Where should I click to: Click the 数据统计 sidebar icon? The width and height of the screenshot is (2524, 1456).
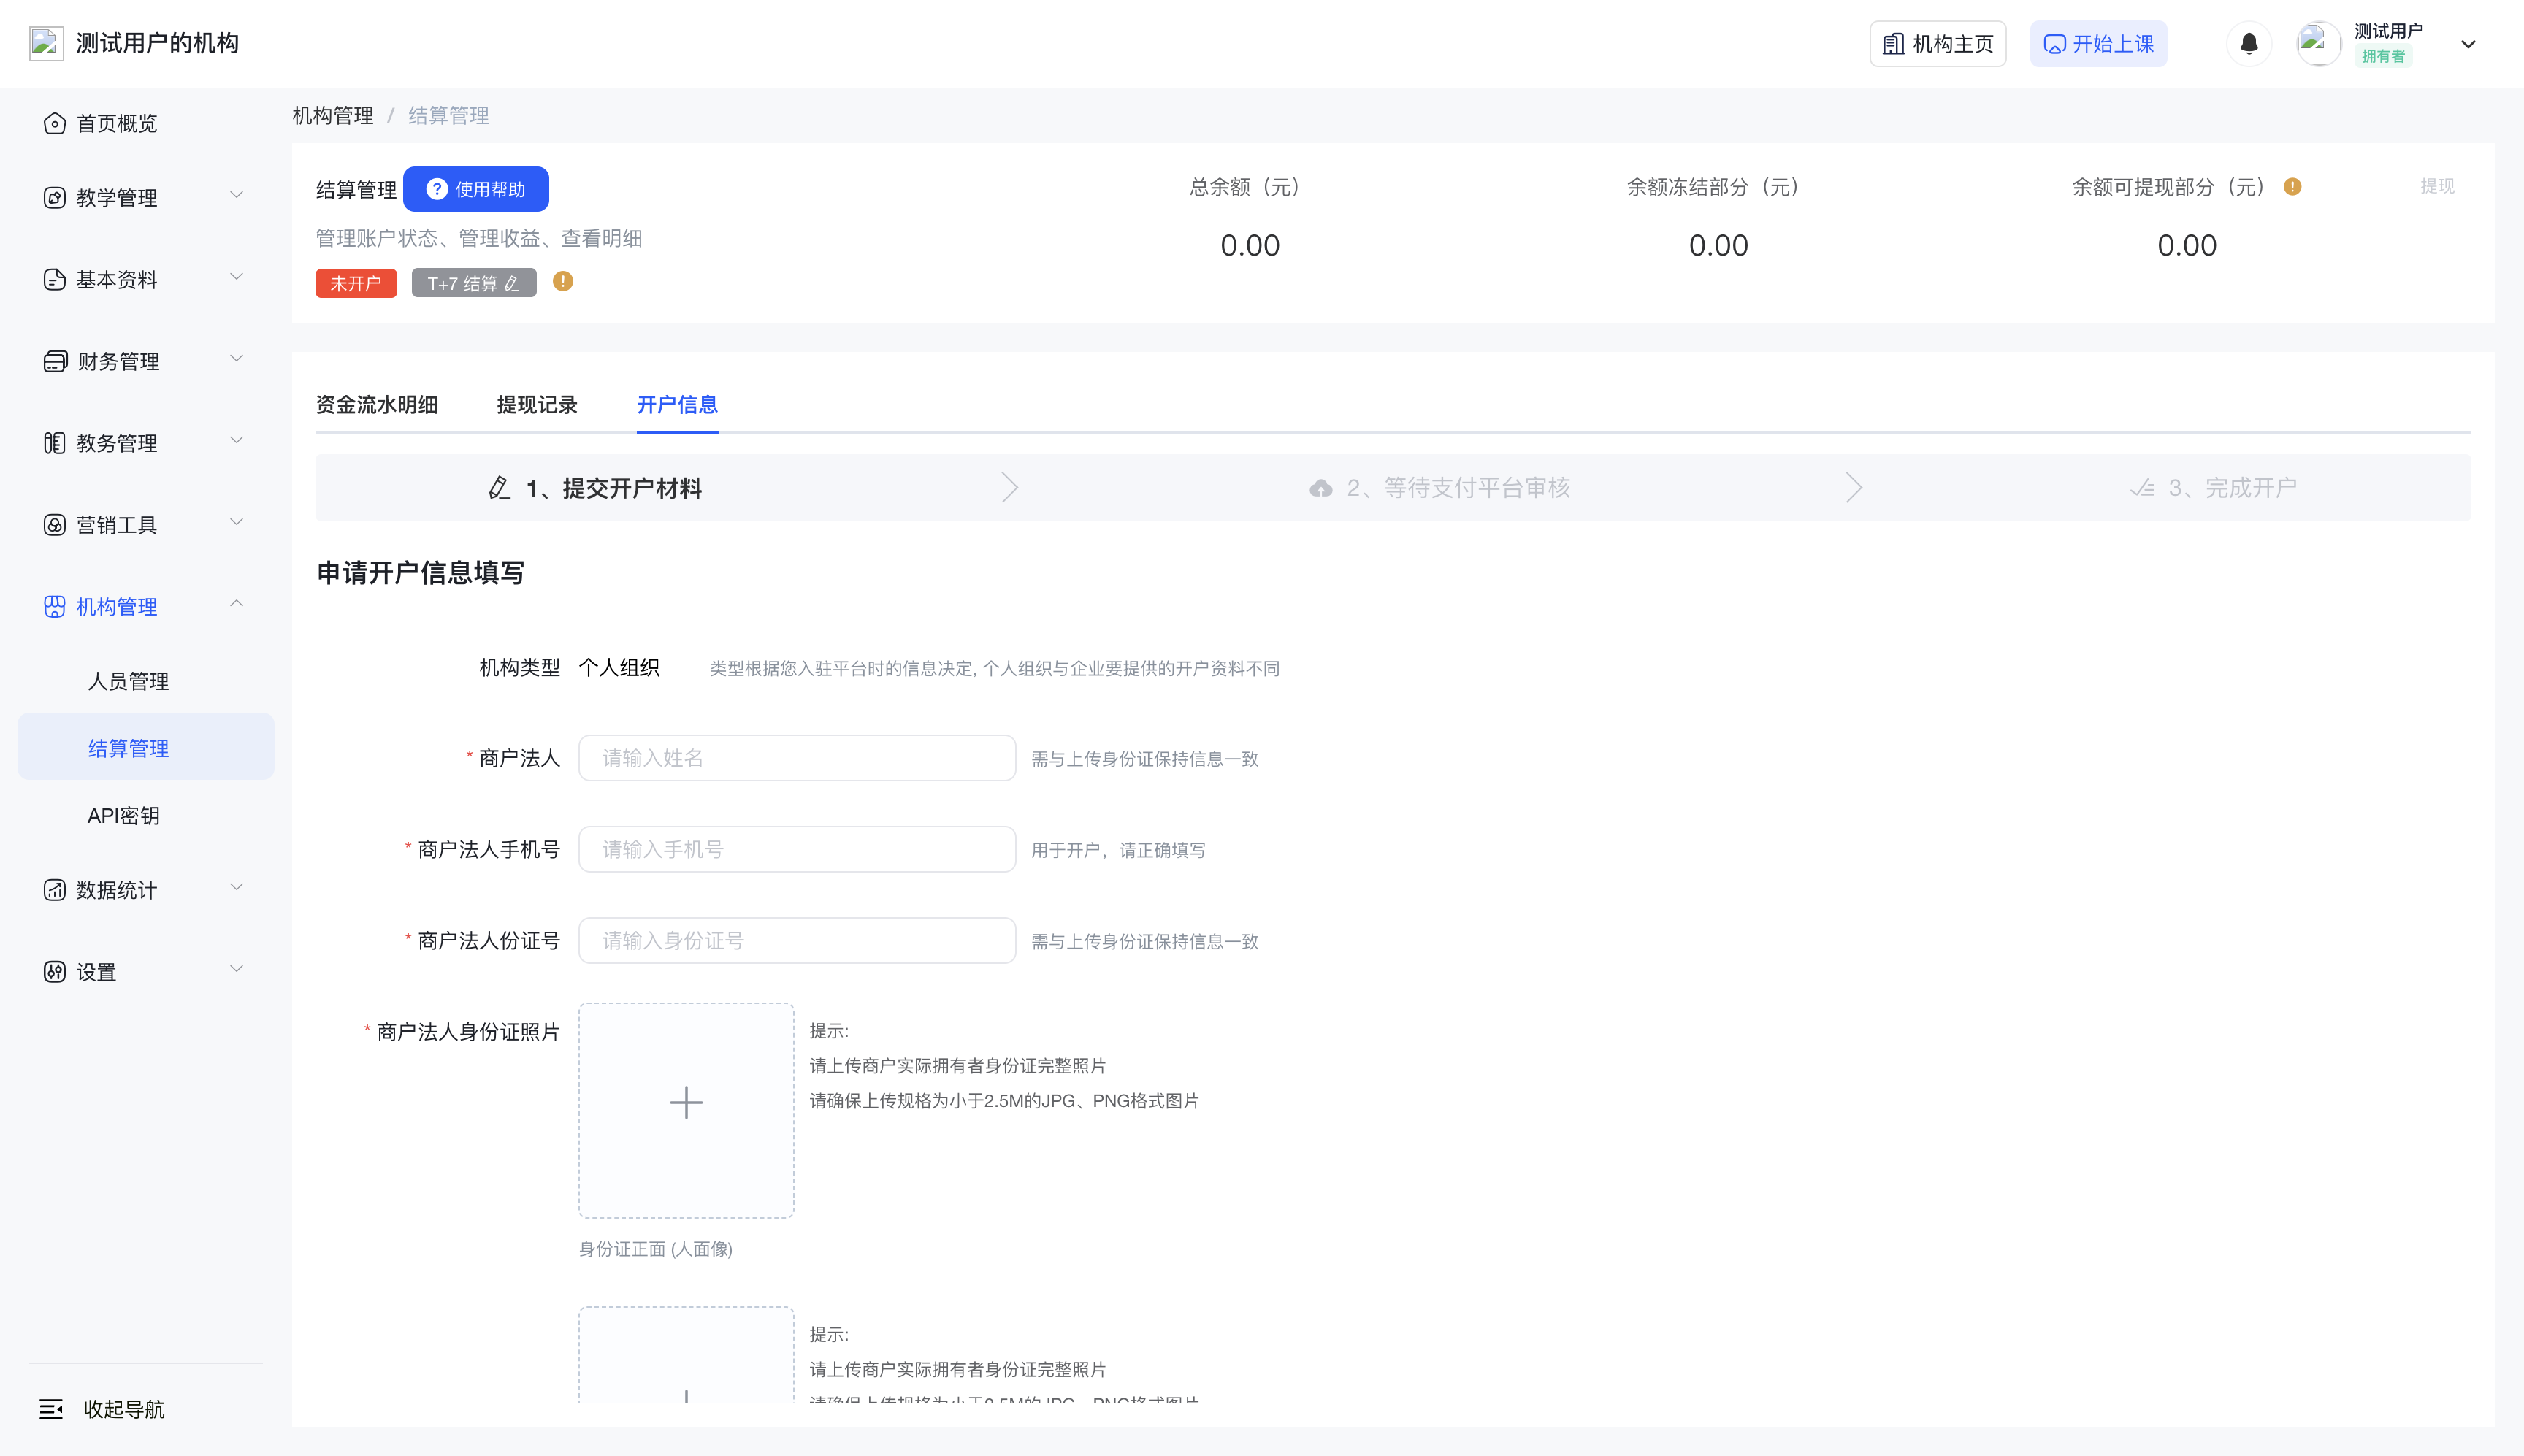54,890
